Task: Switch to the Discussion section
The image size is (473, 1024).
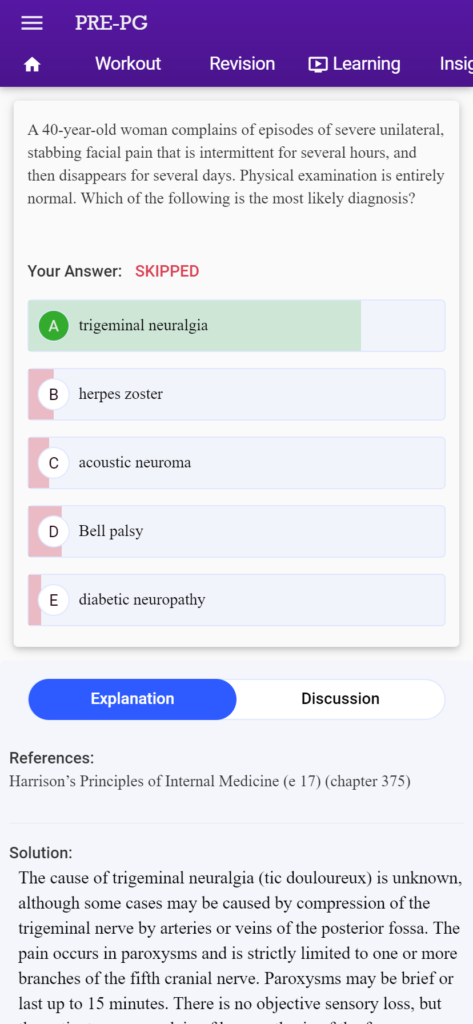Action: [x=340, y=699]
